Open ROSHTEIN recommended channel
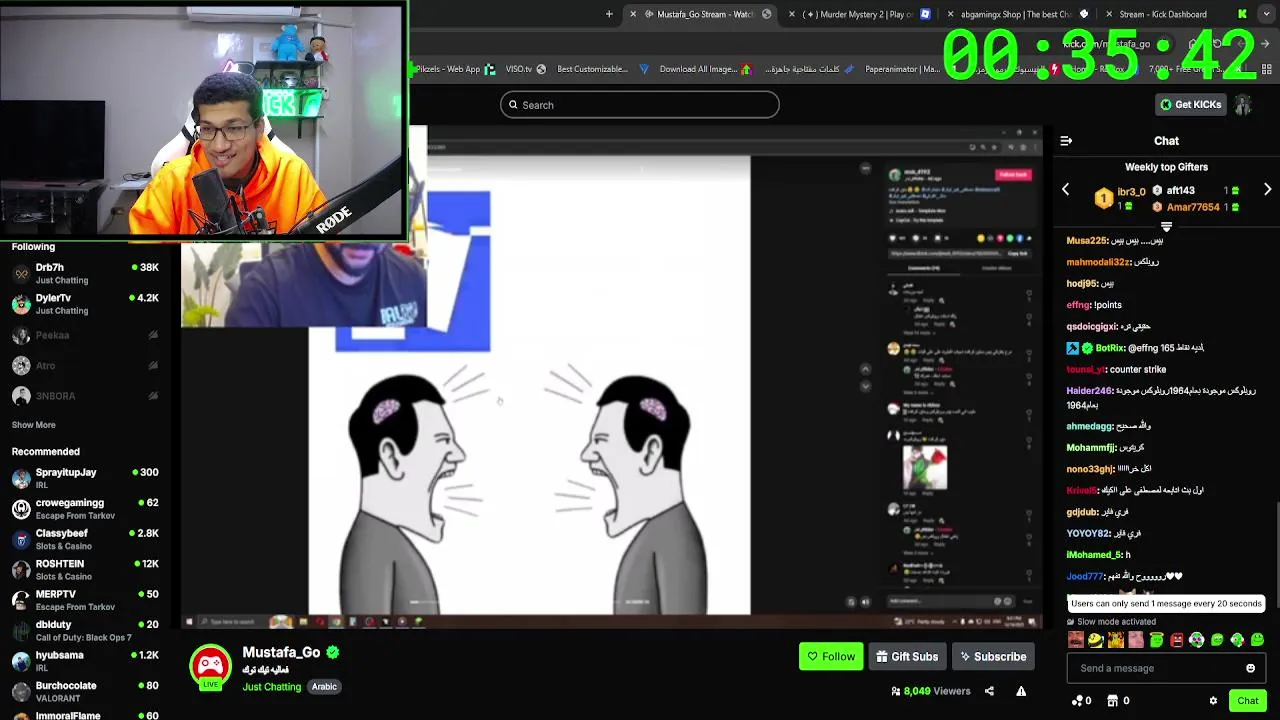The height and width of the screenshot is (720, 1280). pyautogui.click(x=85, y=570)
